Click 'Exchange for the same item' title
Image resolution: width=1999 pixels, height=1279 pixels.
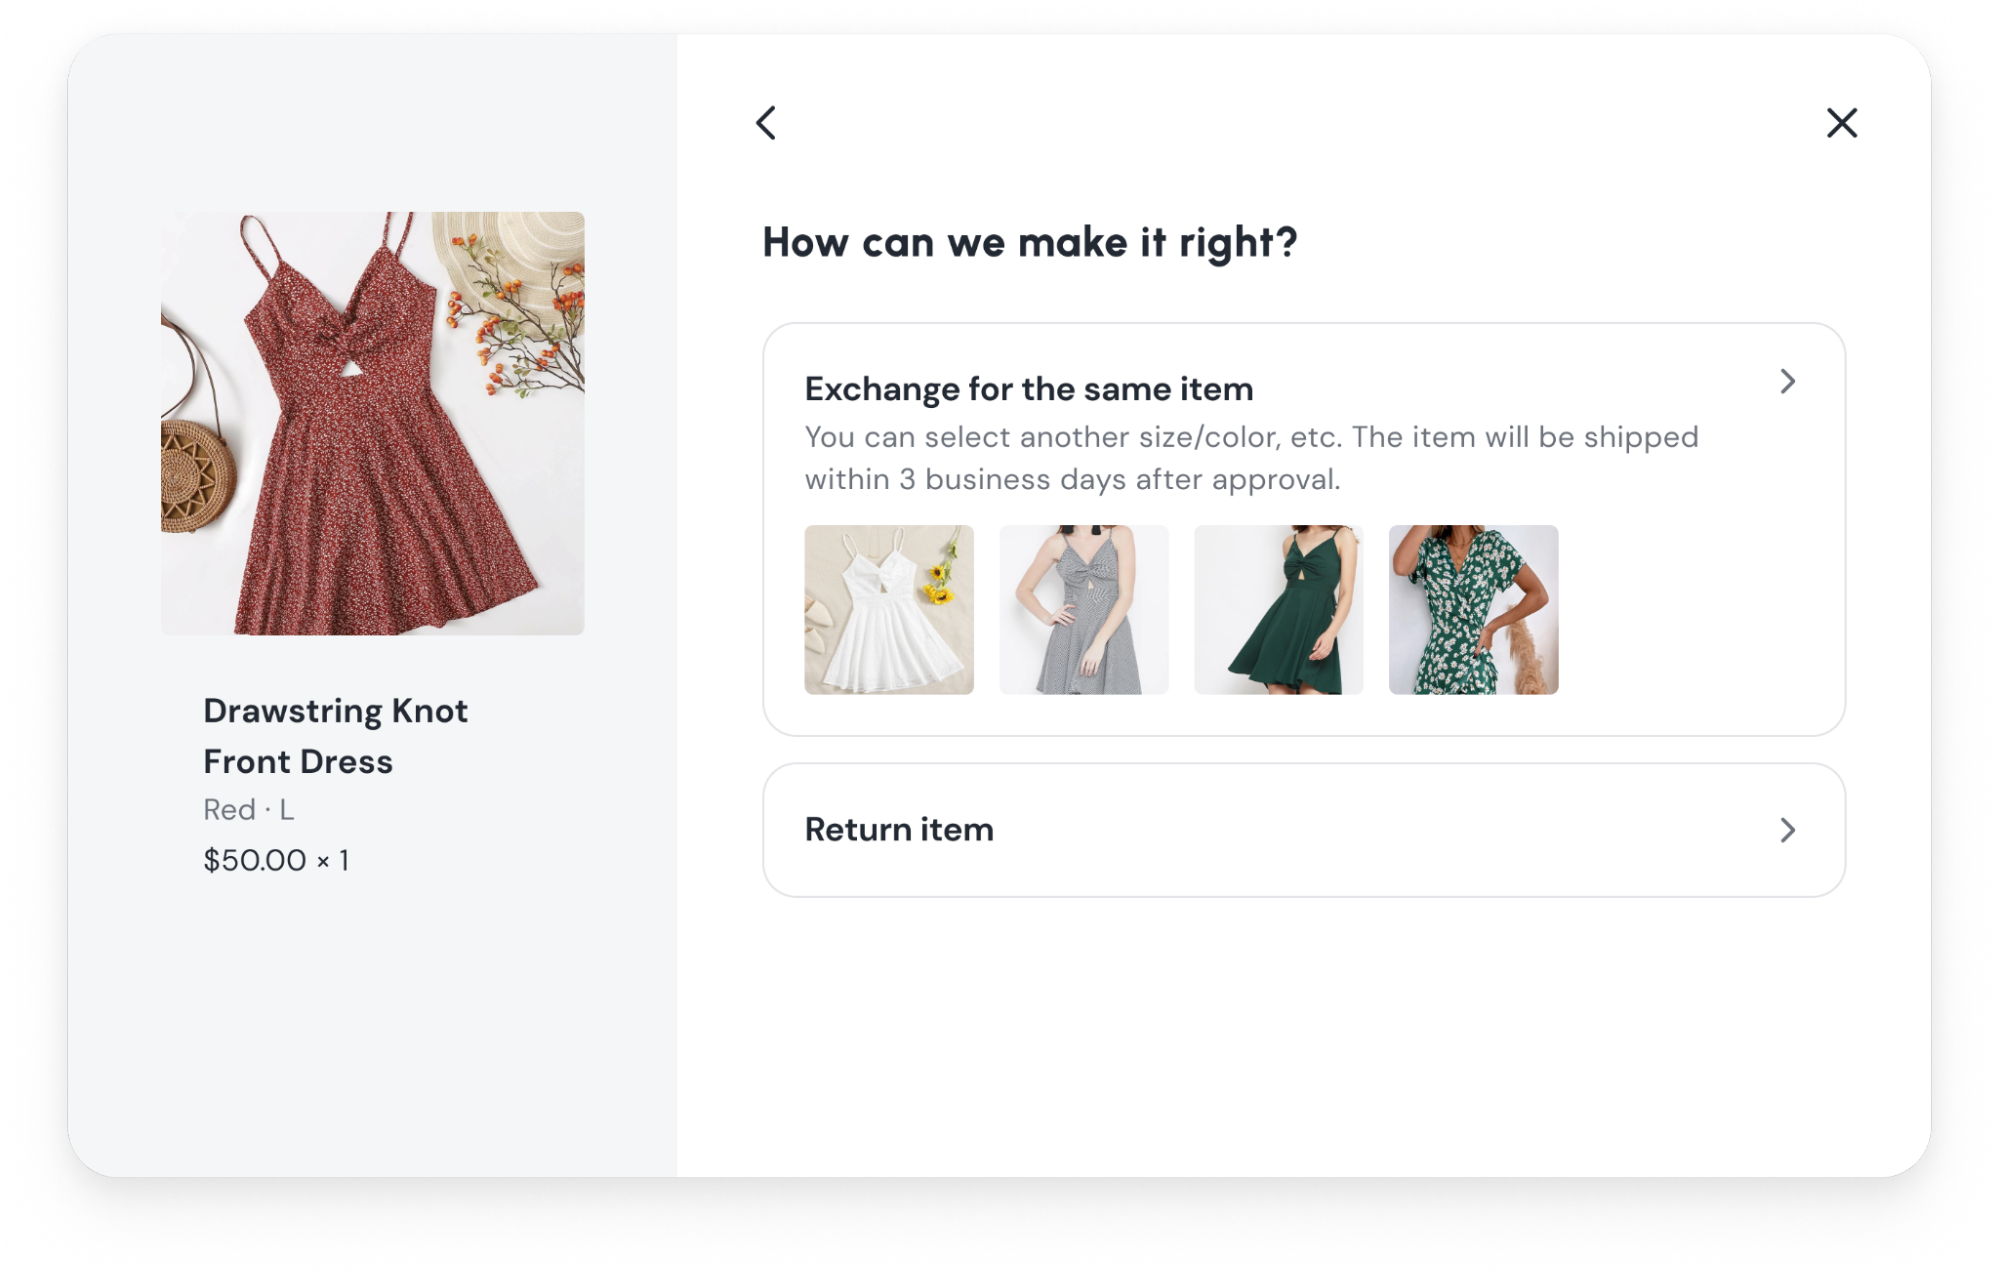(1028, 389)
